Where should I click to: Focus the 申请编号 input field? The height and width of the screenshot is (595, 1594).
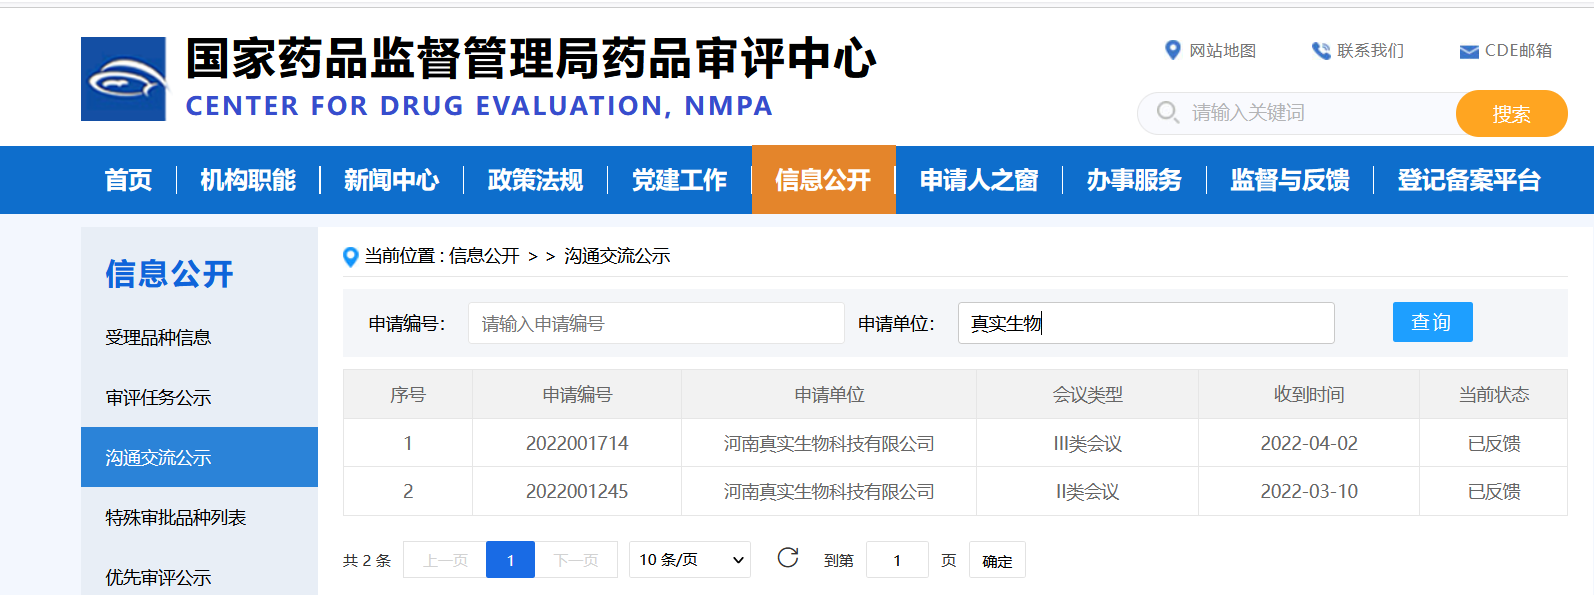click(x=656, y=323)
